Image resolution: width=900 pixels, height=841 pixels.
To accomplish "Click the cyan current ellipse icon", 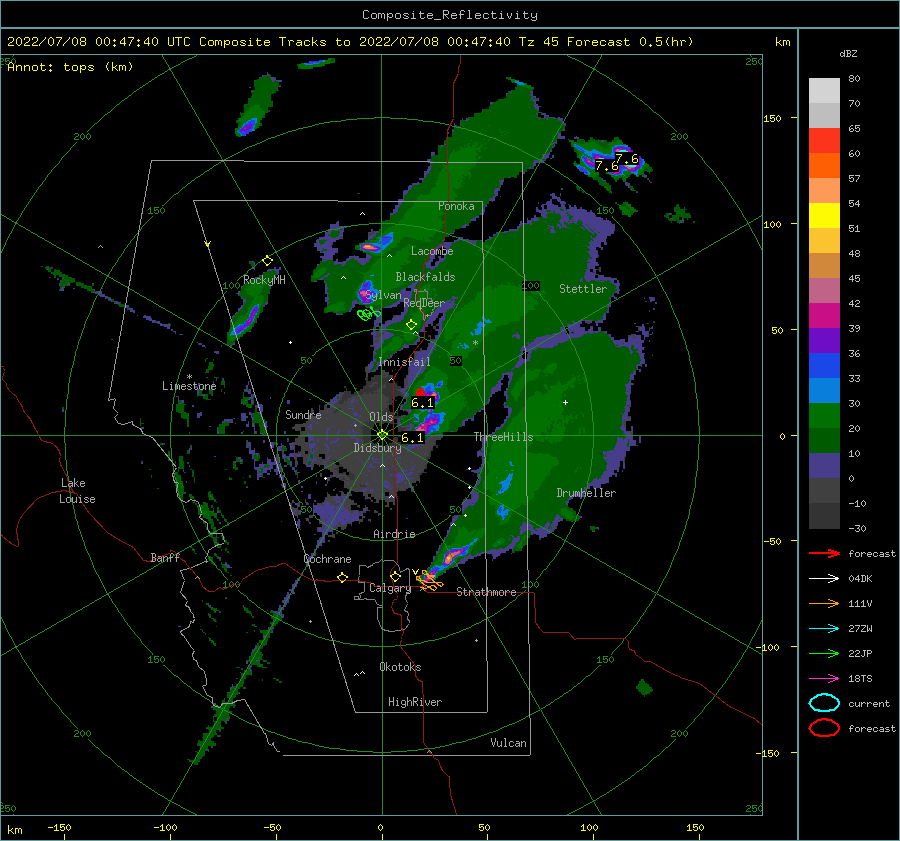I will 824,703.
